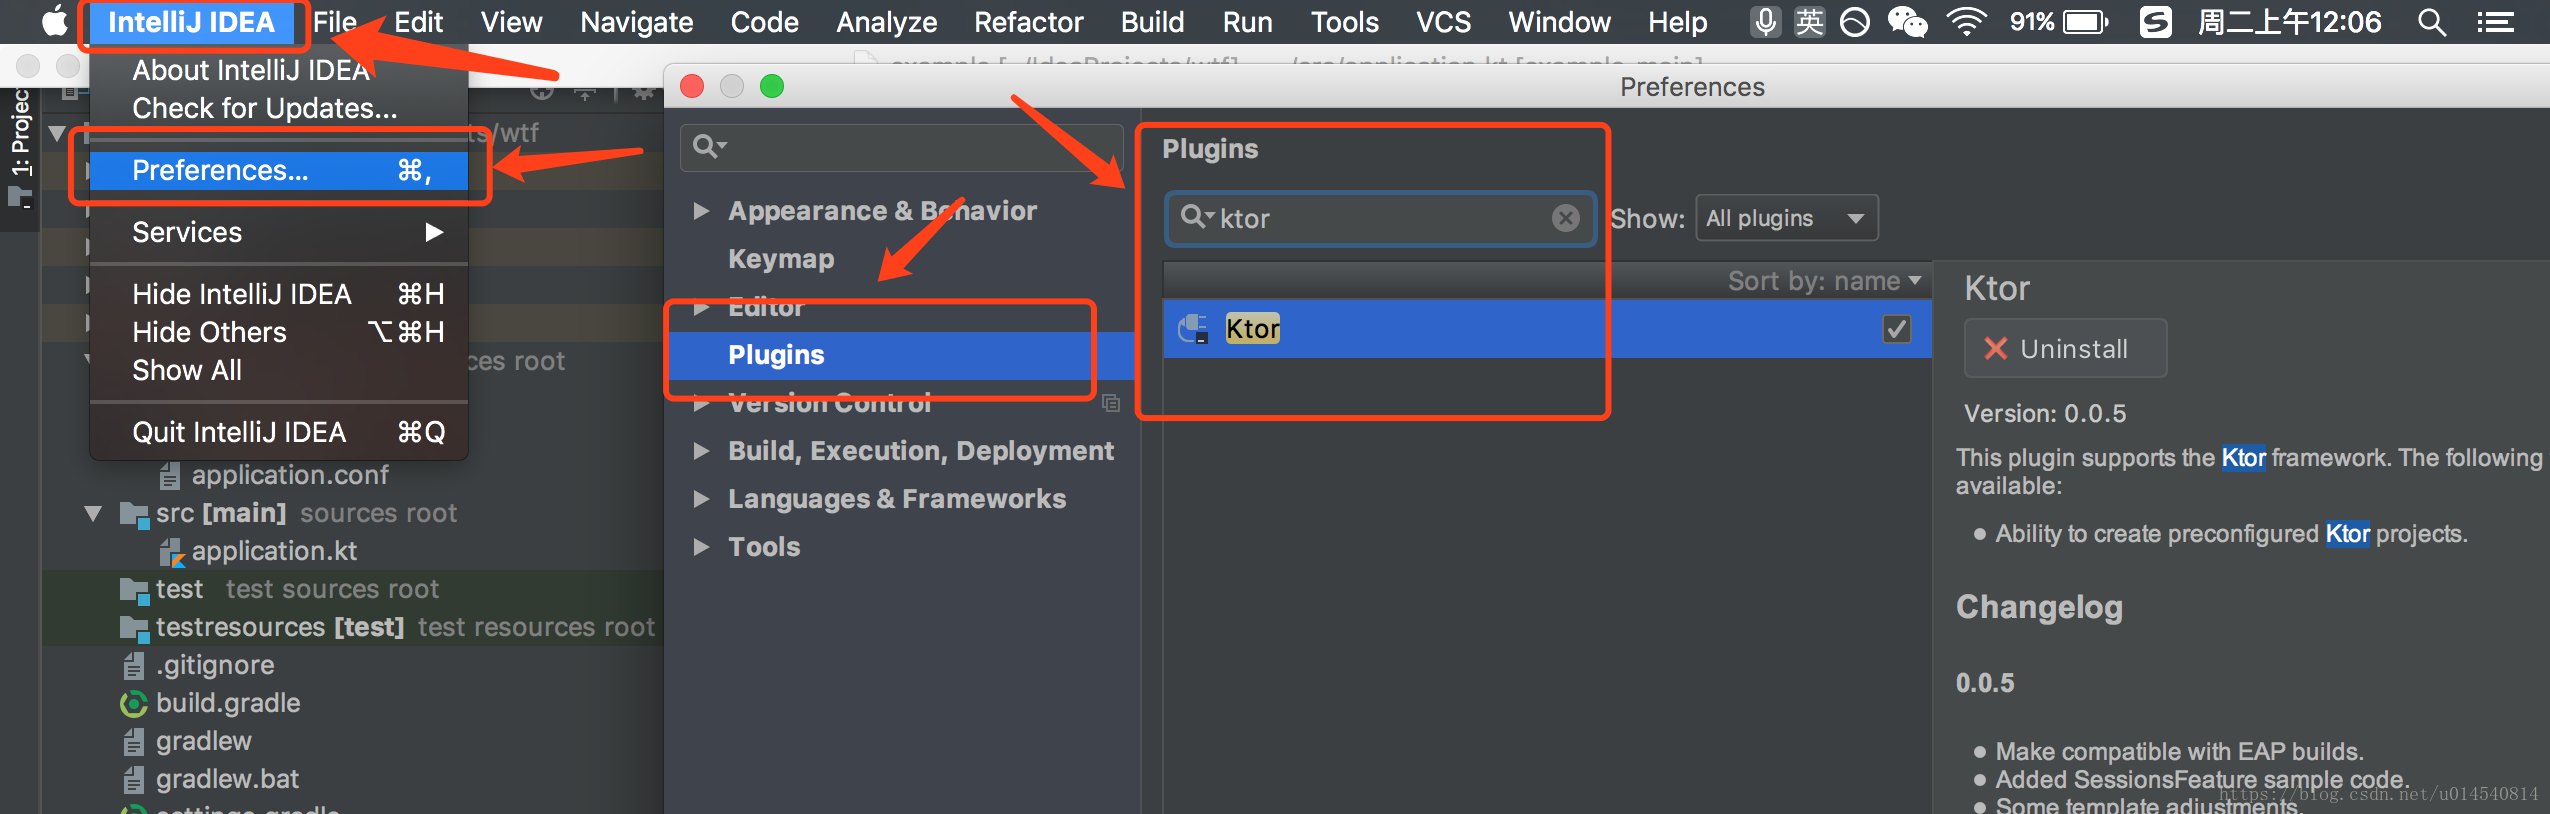Image resolution: width=2550 pixels, height=814 pixels.
Task: Choose Show All menu item
Action: 279,370
